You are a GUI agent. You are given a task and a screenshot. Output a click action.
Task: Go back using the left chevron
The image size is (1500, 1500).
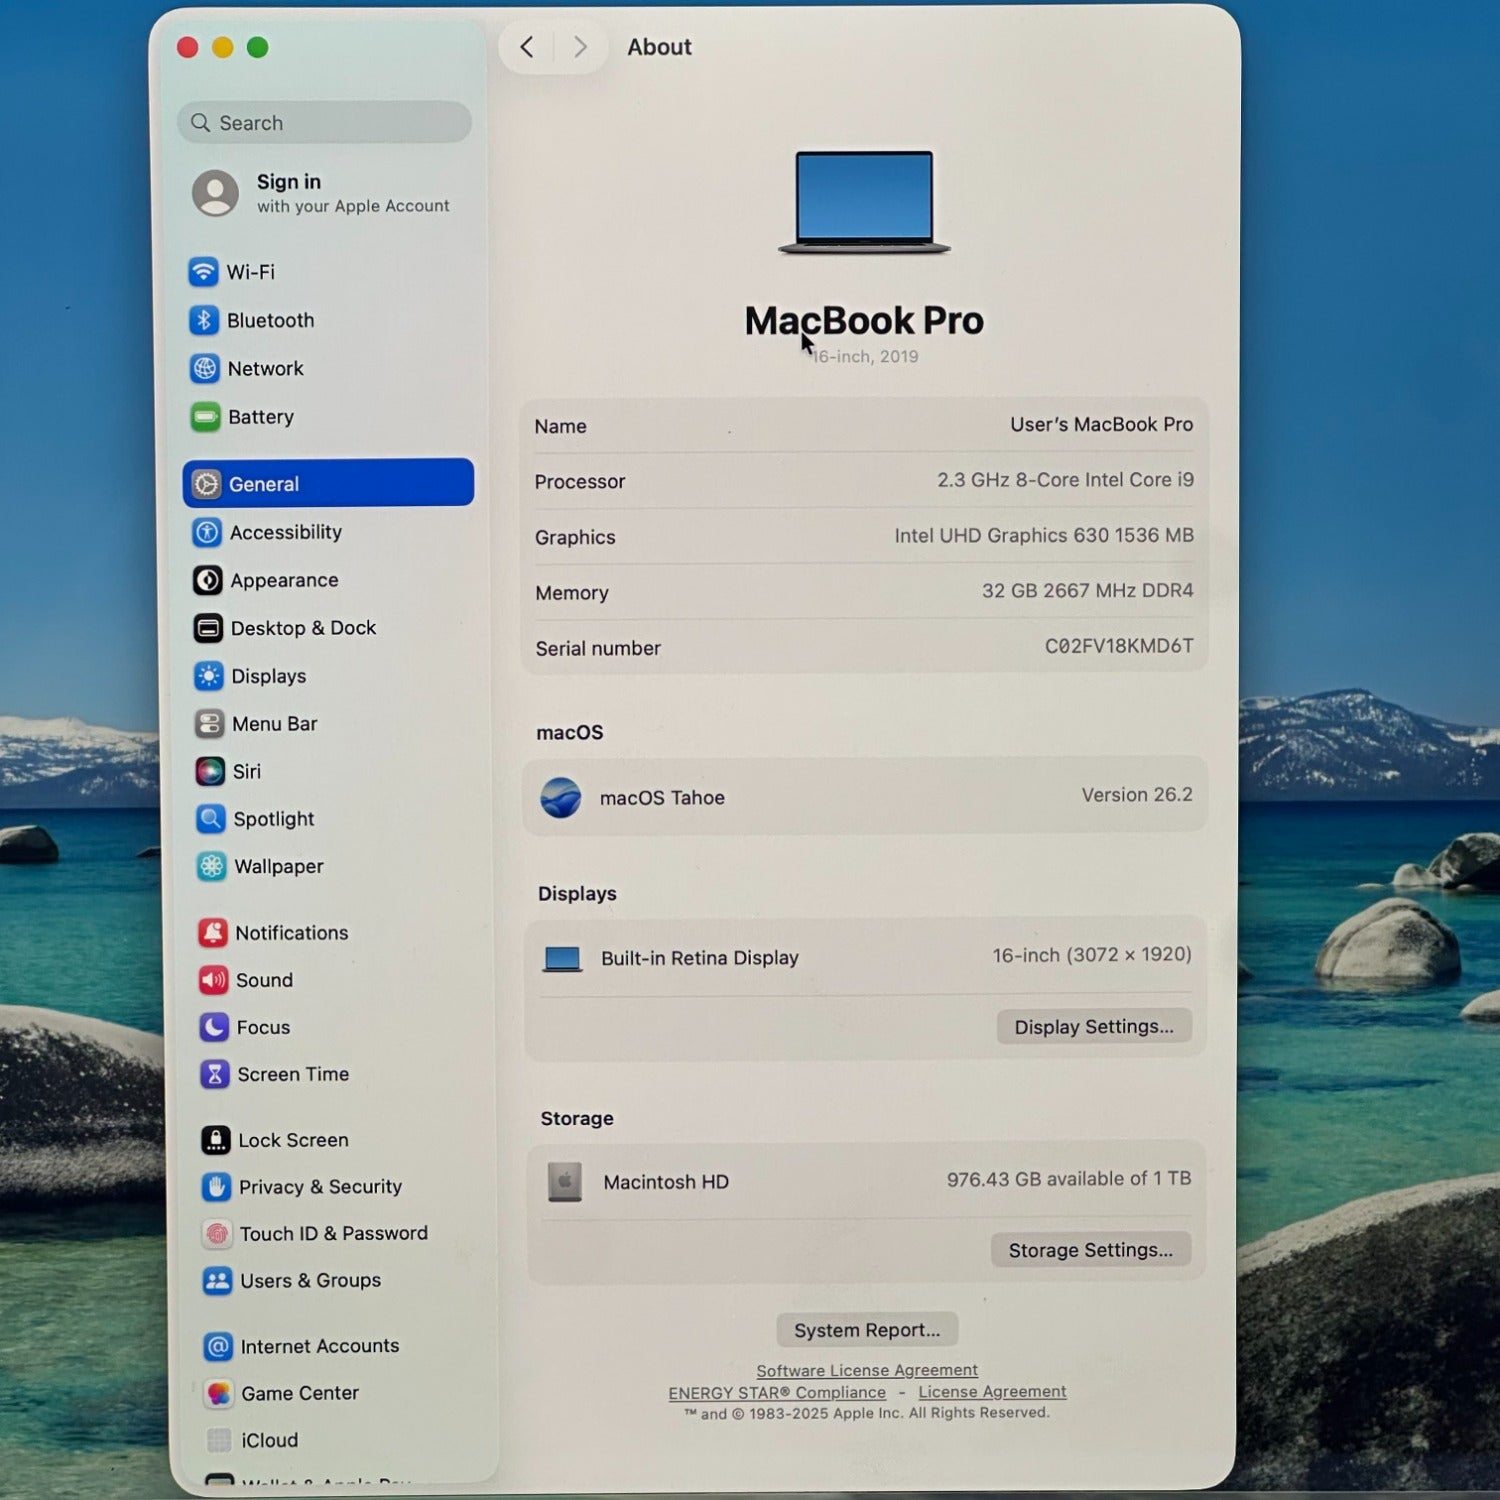[x=527, y=47]
